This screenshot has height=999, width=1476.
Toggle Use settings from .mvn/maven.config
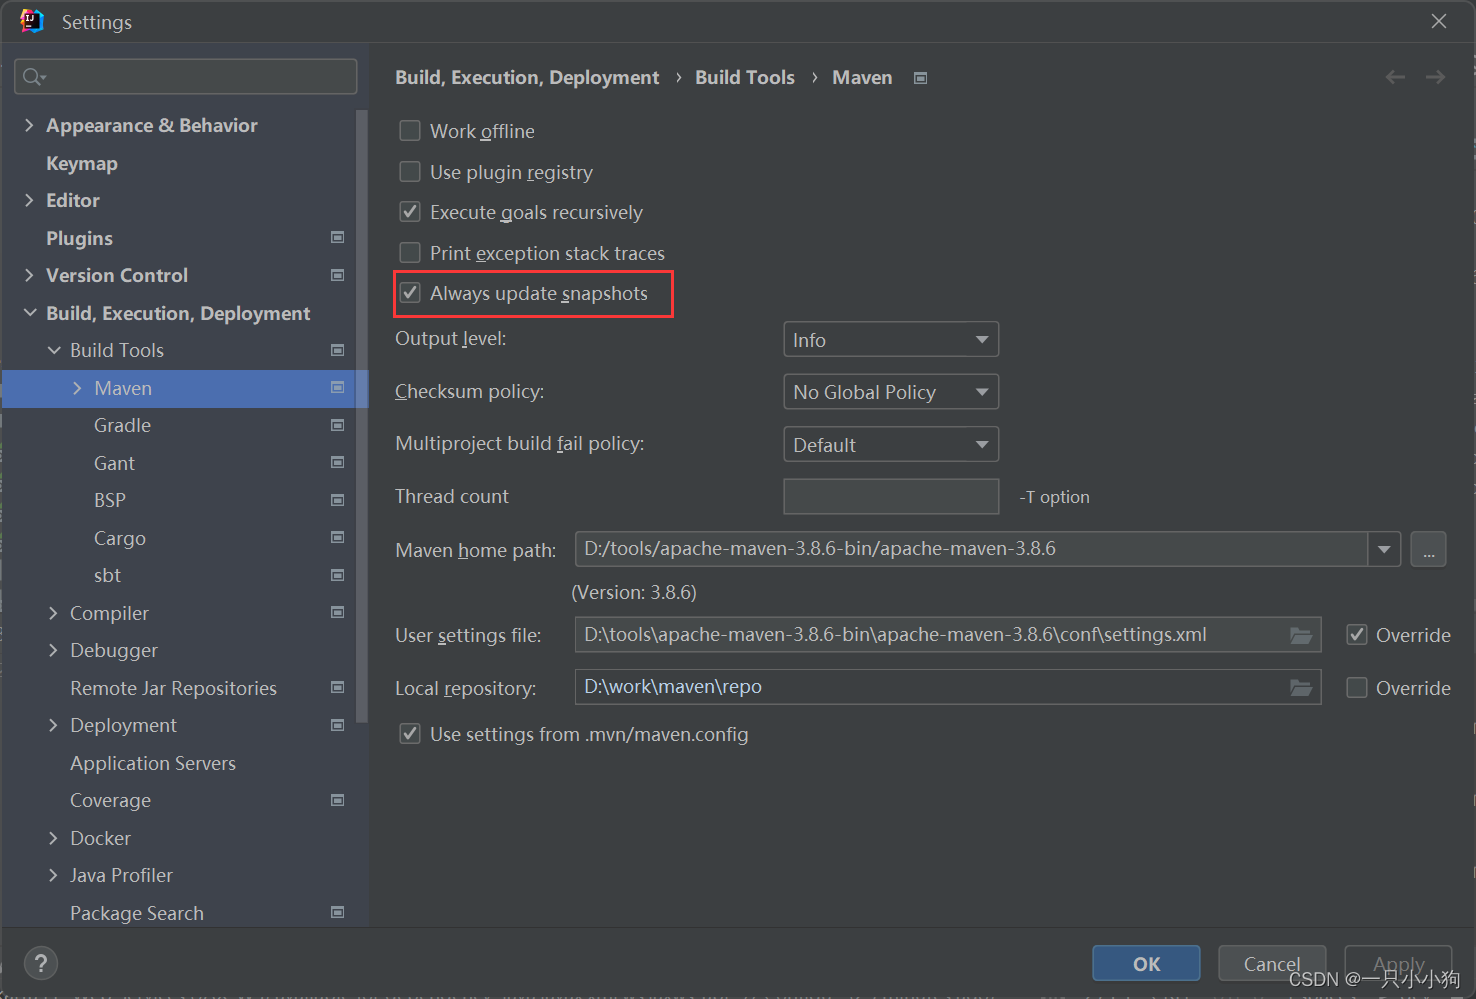410,734
